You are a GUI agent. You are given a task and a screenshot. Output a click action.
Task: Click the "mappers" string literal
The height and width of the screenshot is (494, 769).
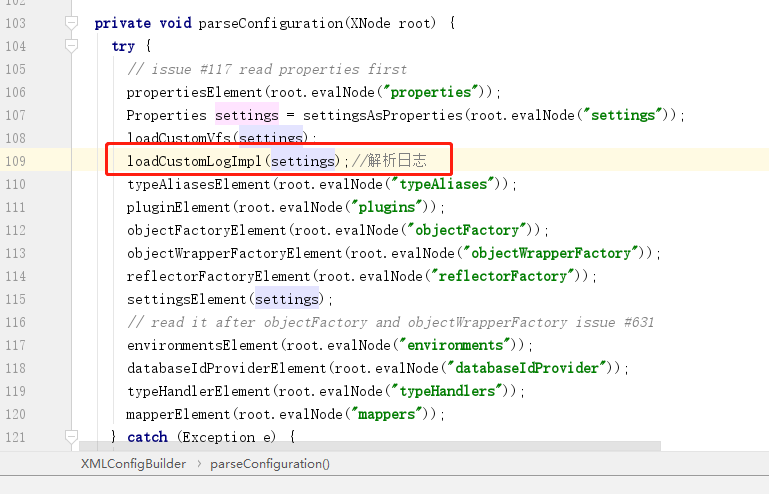pyautogui.click(x=387, y=415)
